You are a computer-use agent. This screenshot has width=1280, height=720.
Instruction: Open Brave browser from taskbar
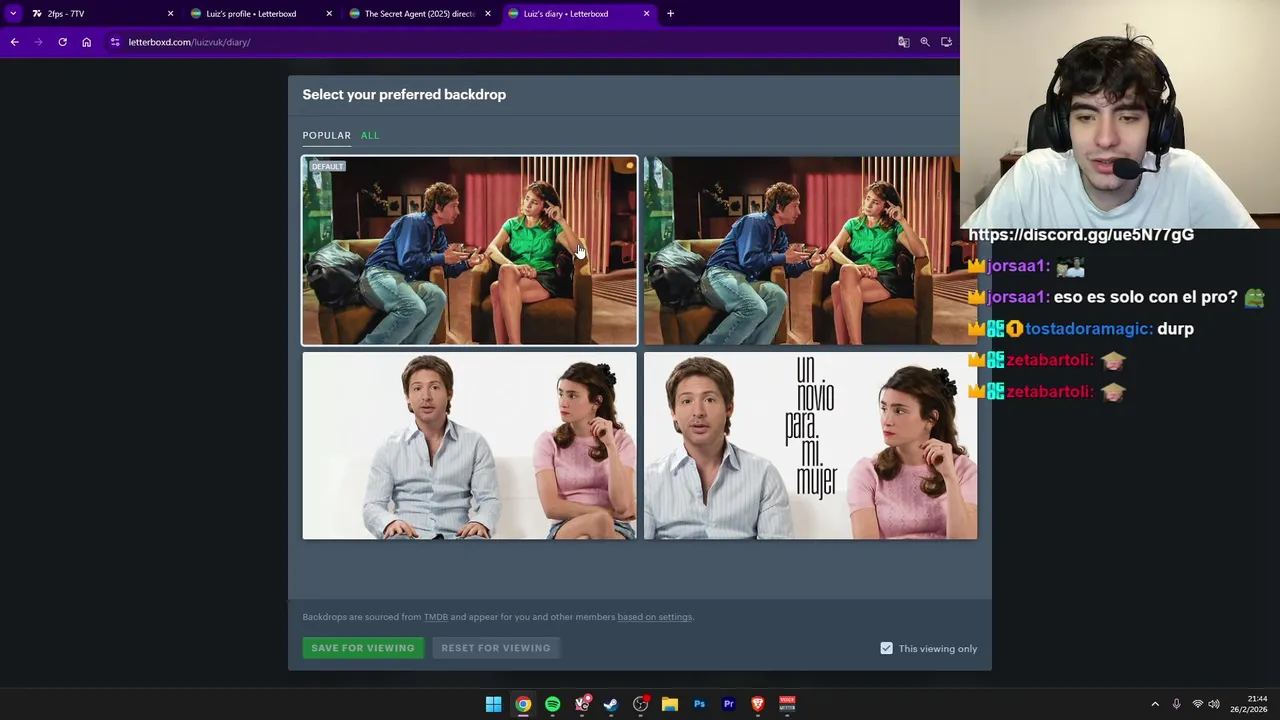tap(758, 704)
